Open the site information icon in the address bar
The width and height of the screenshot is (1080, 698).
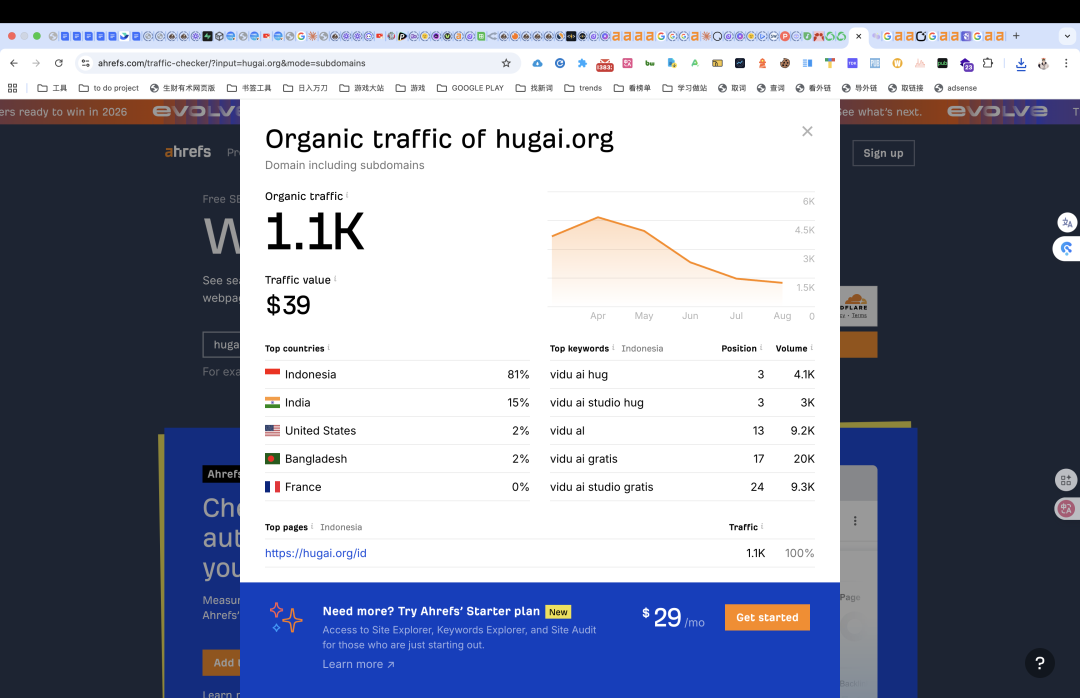tap(85, 63)
